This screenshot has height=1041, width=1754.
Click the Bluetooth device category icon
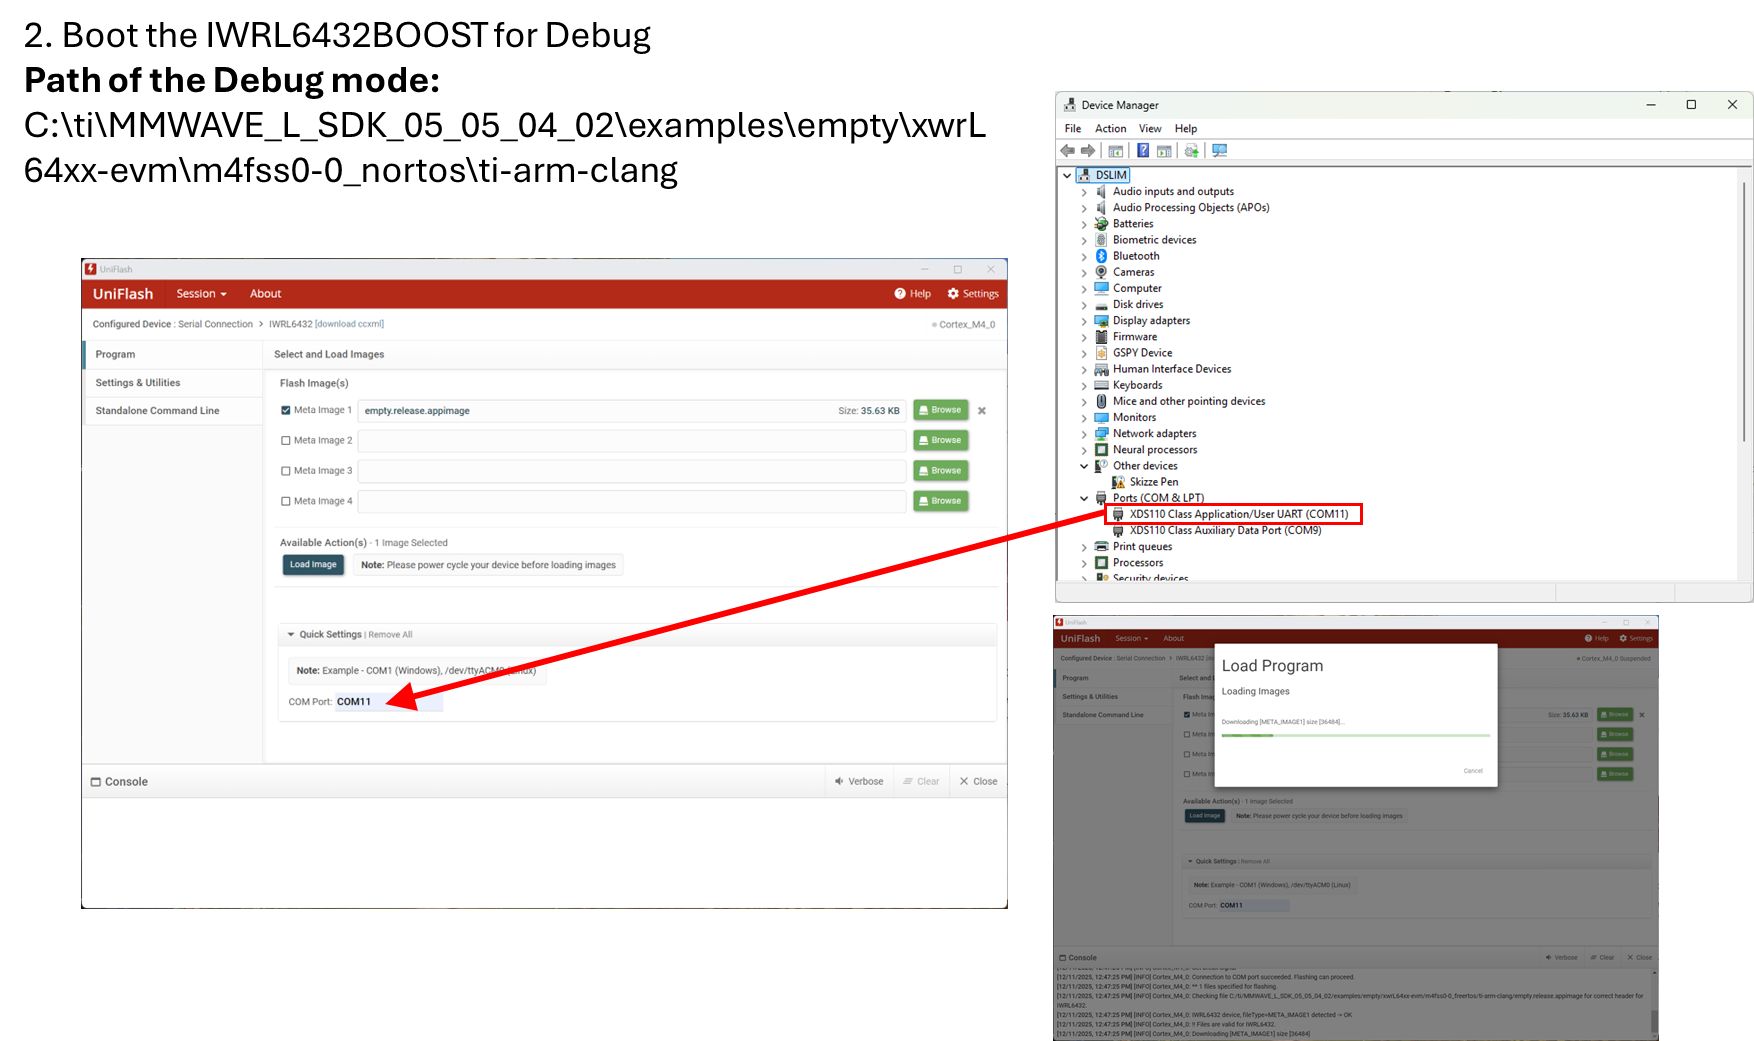[x=1101, y=256]
